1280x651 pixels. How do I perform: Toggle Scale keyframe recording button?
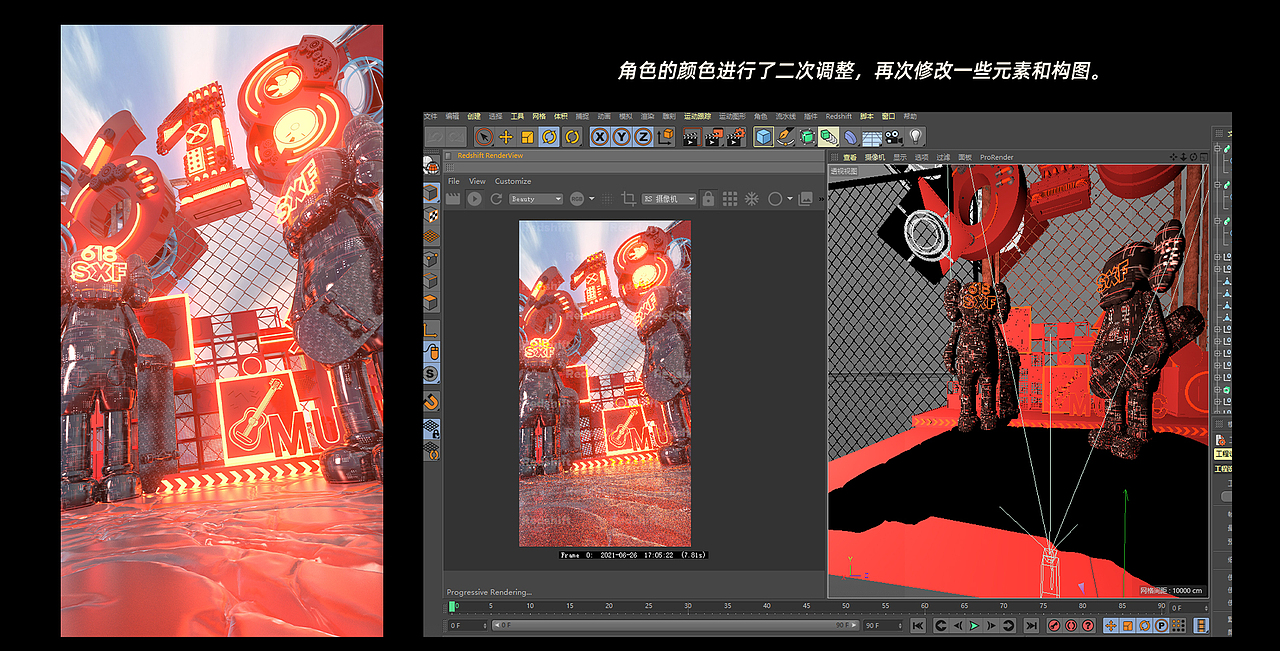tap(1127, 625)
